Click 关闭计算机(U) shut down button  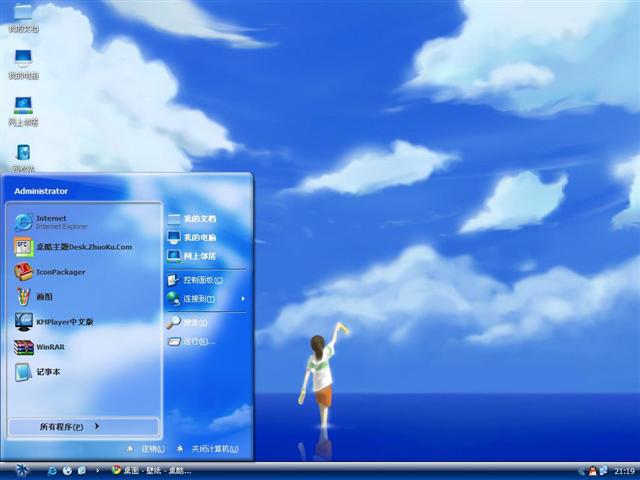coord(208,449)
